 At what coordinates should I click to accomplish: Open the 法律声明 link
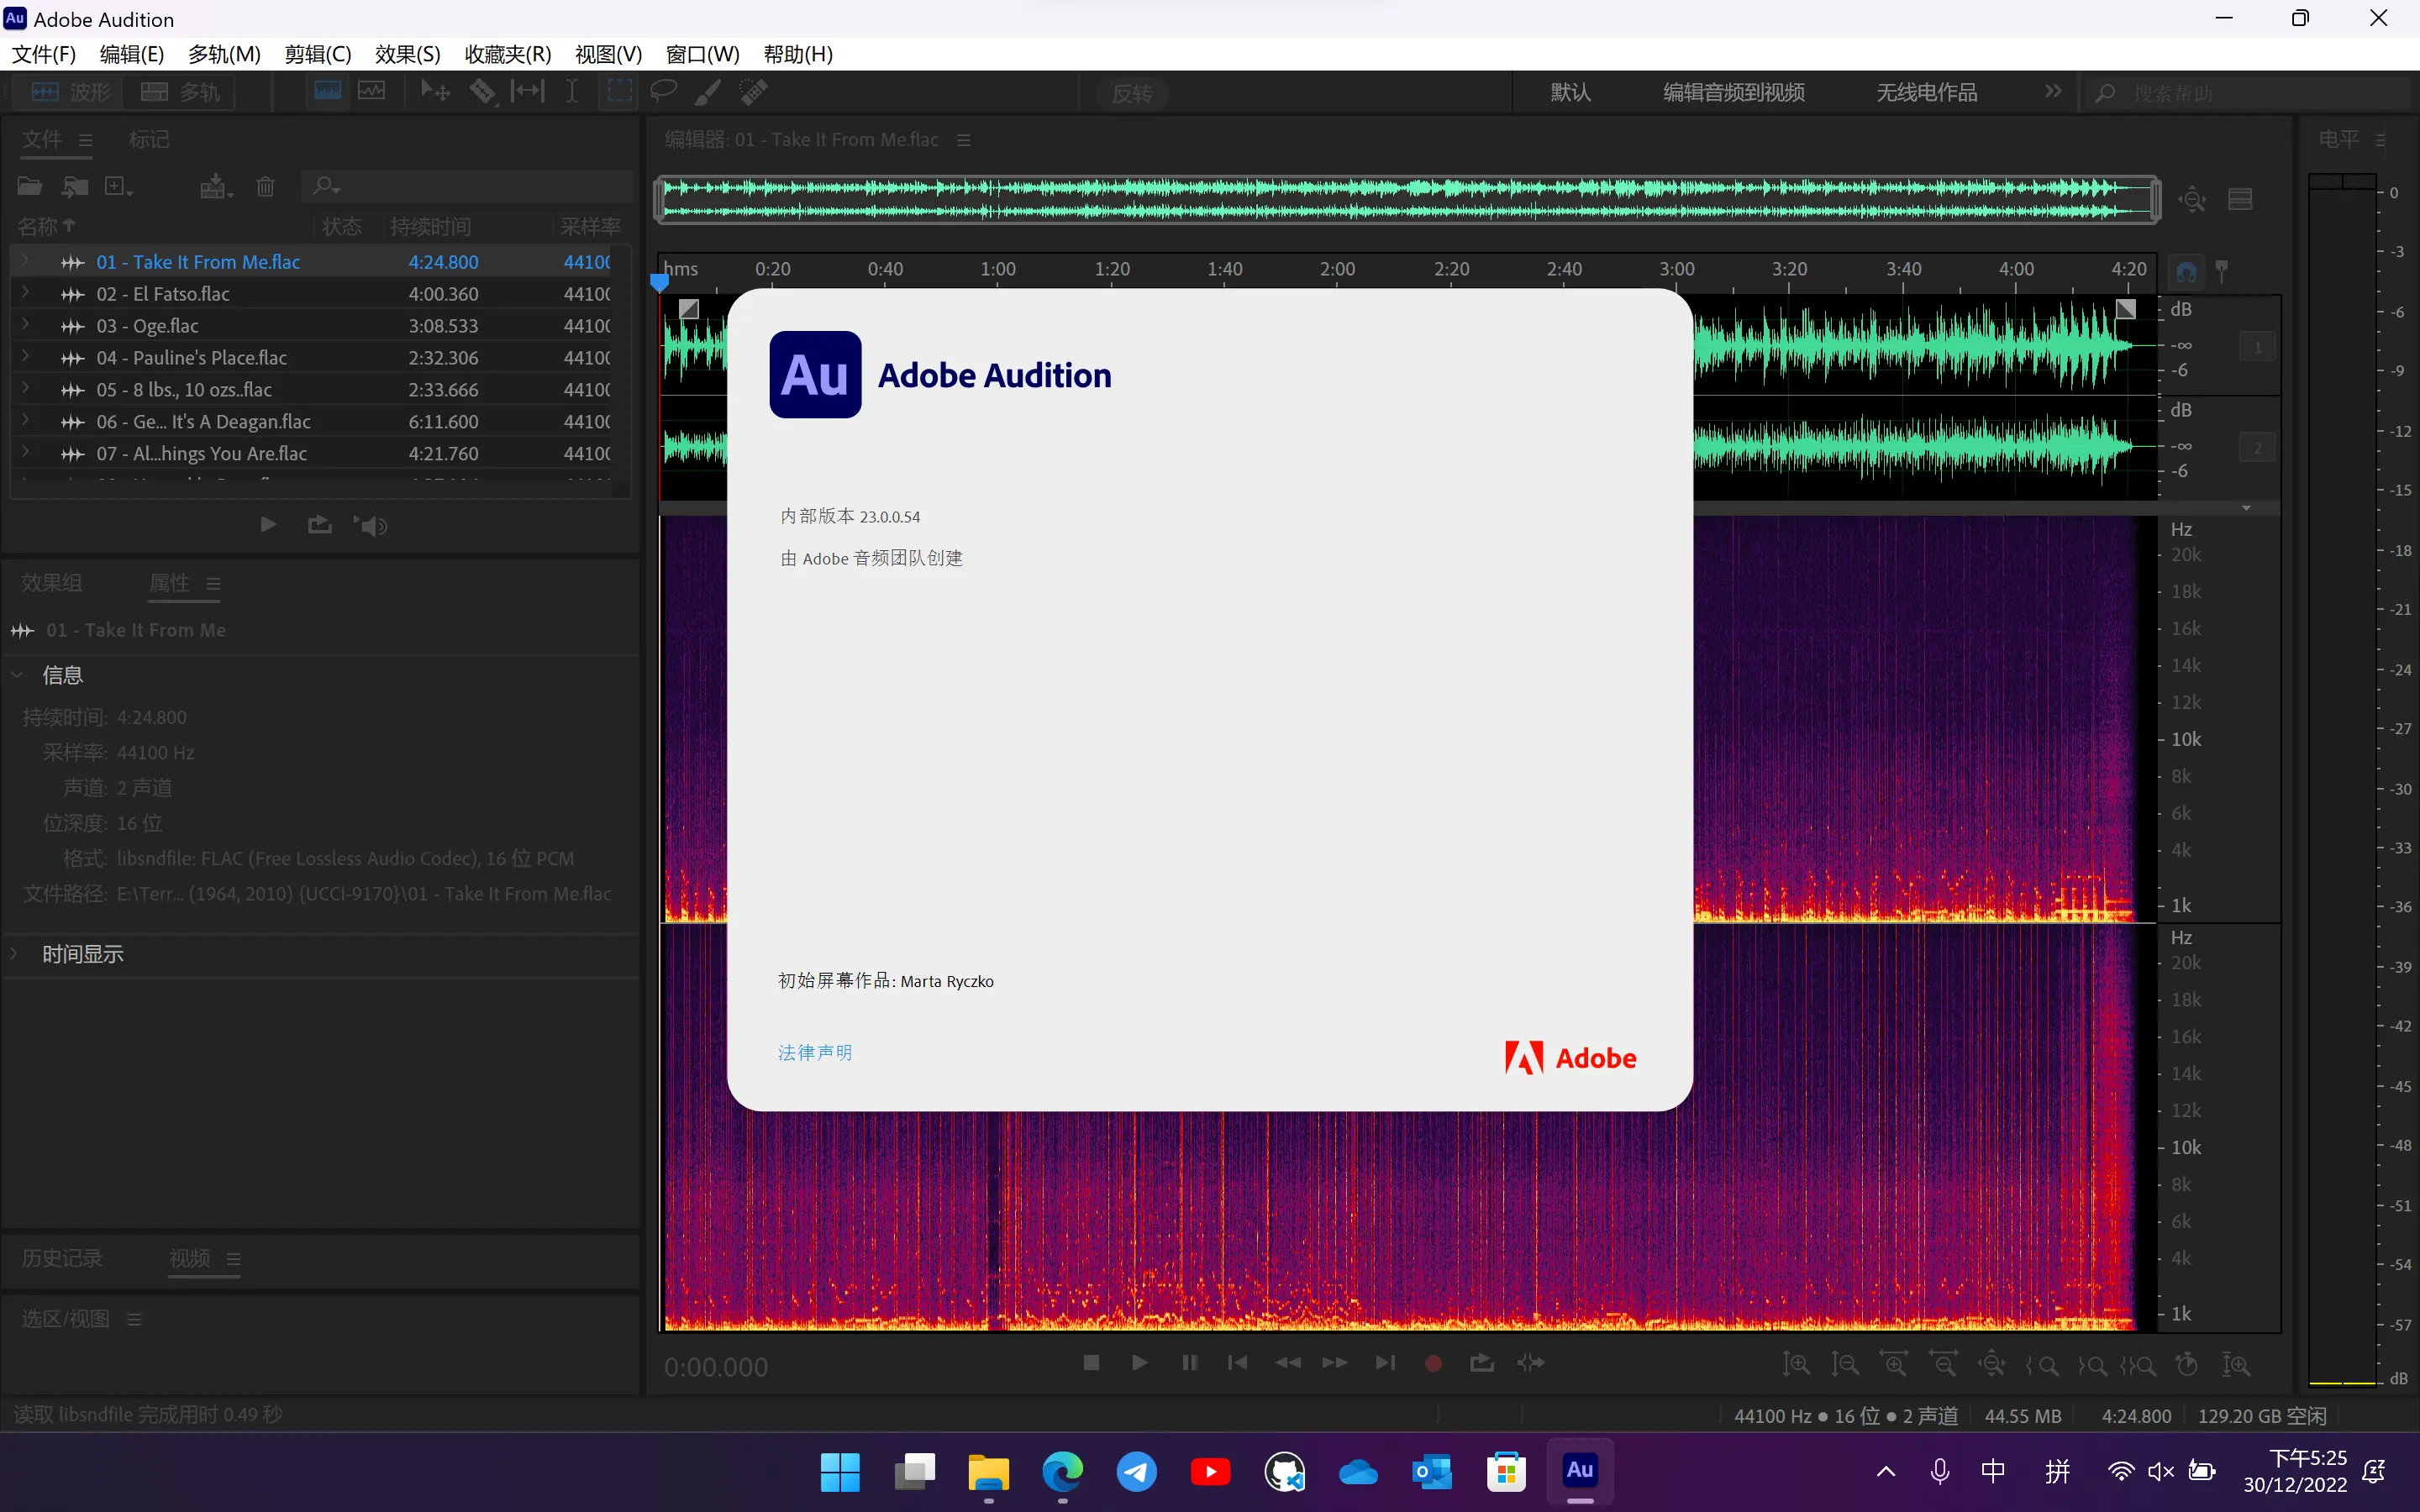(x=815, y=1052)
